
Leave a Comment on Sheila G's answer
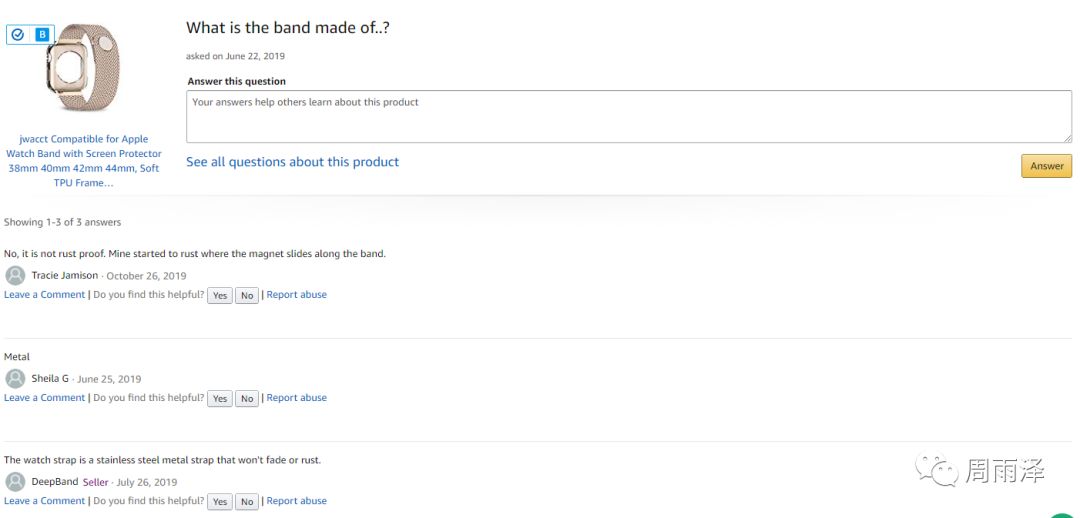(x=45, y=398)
